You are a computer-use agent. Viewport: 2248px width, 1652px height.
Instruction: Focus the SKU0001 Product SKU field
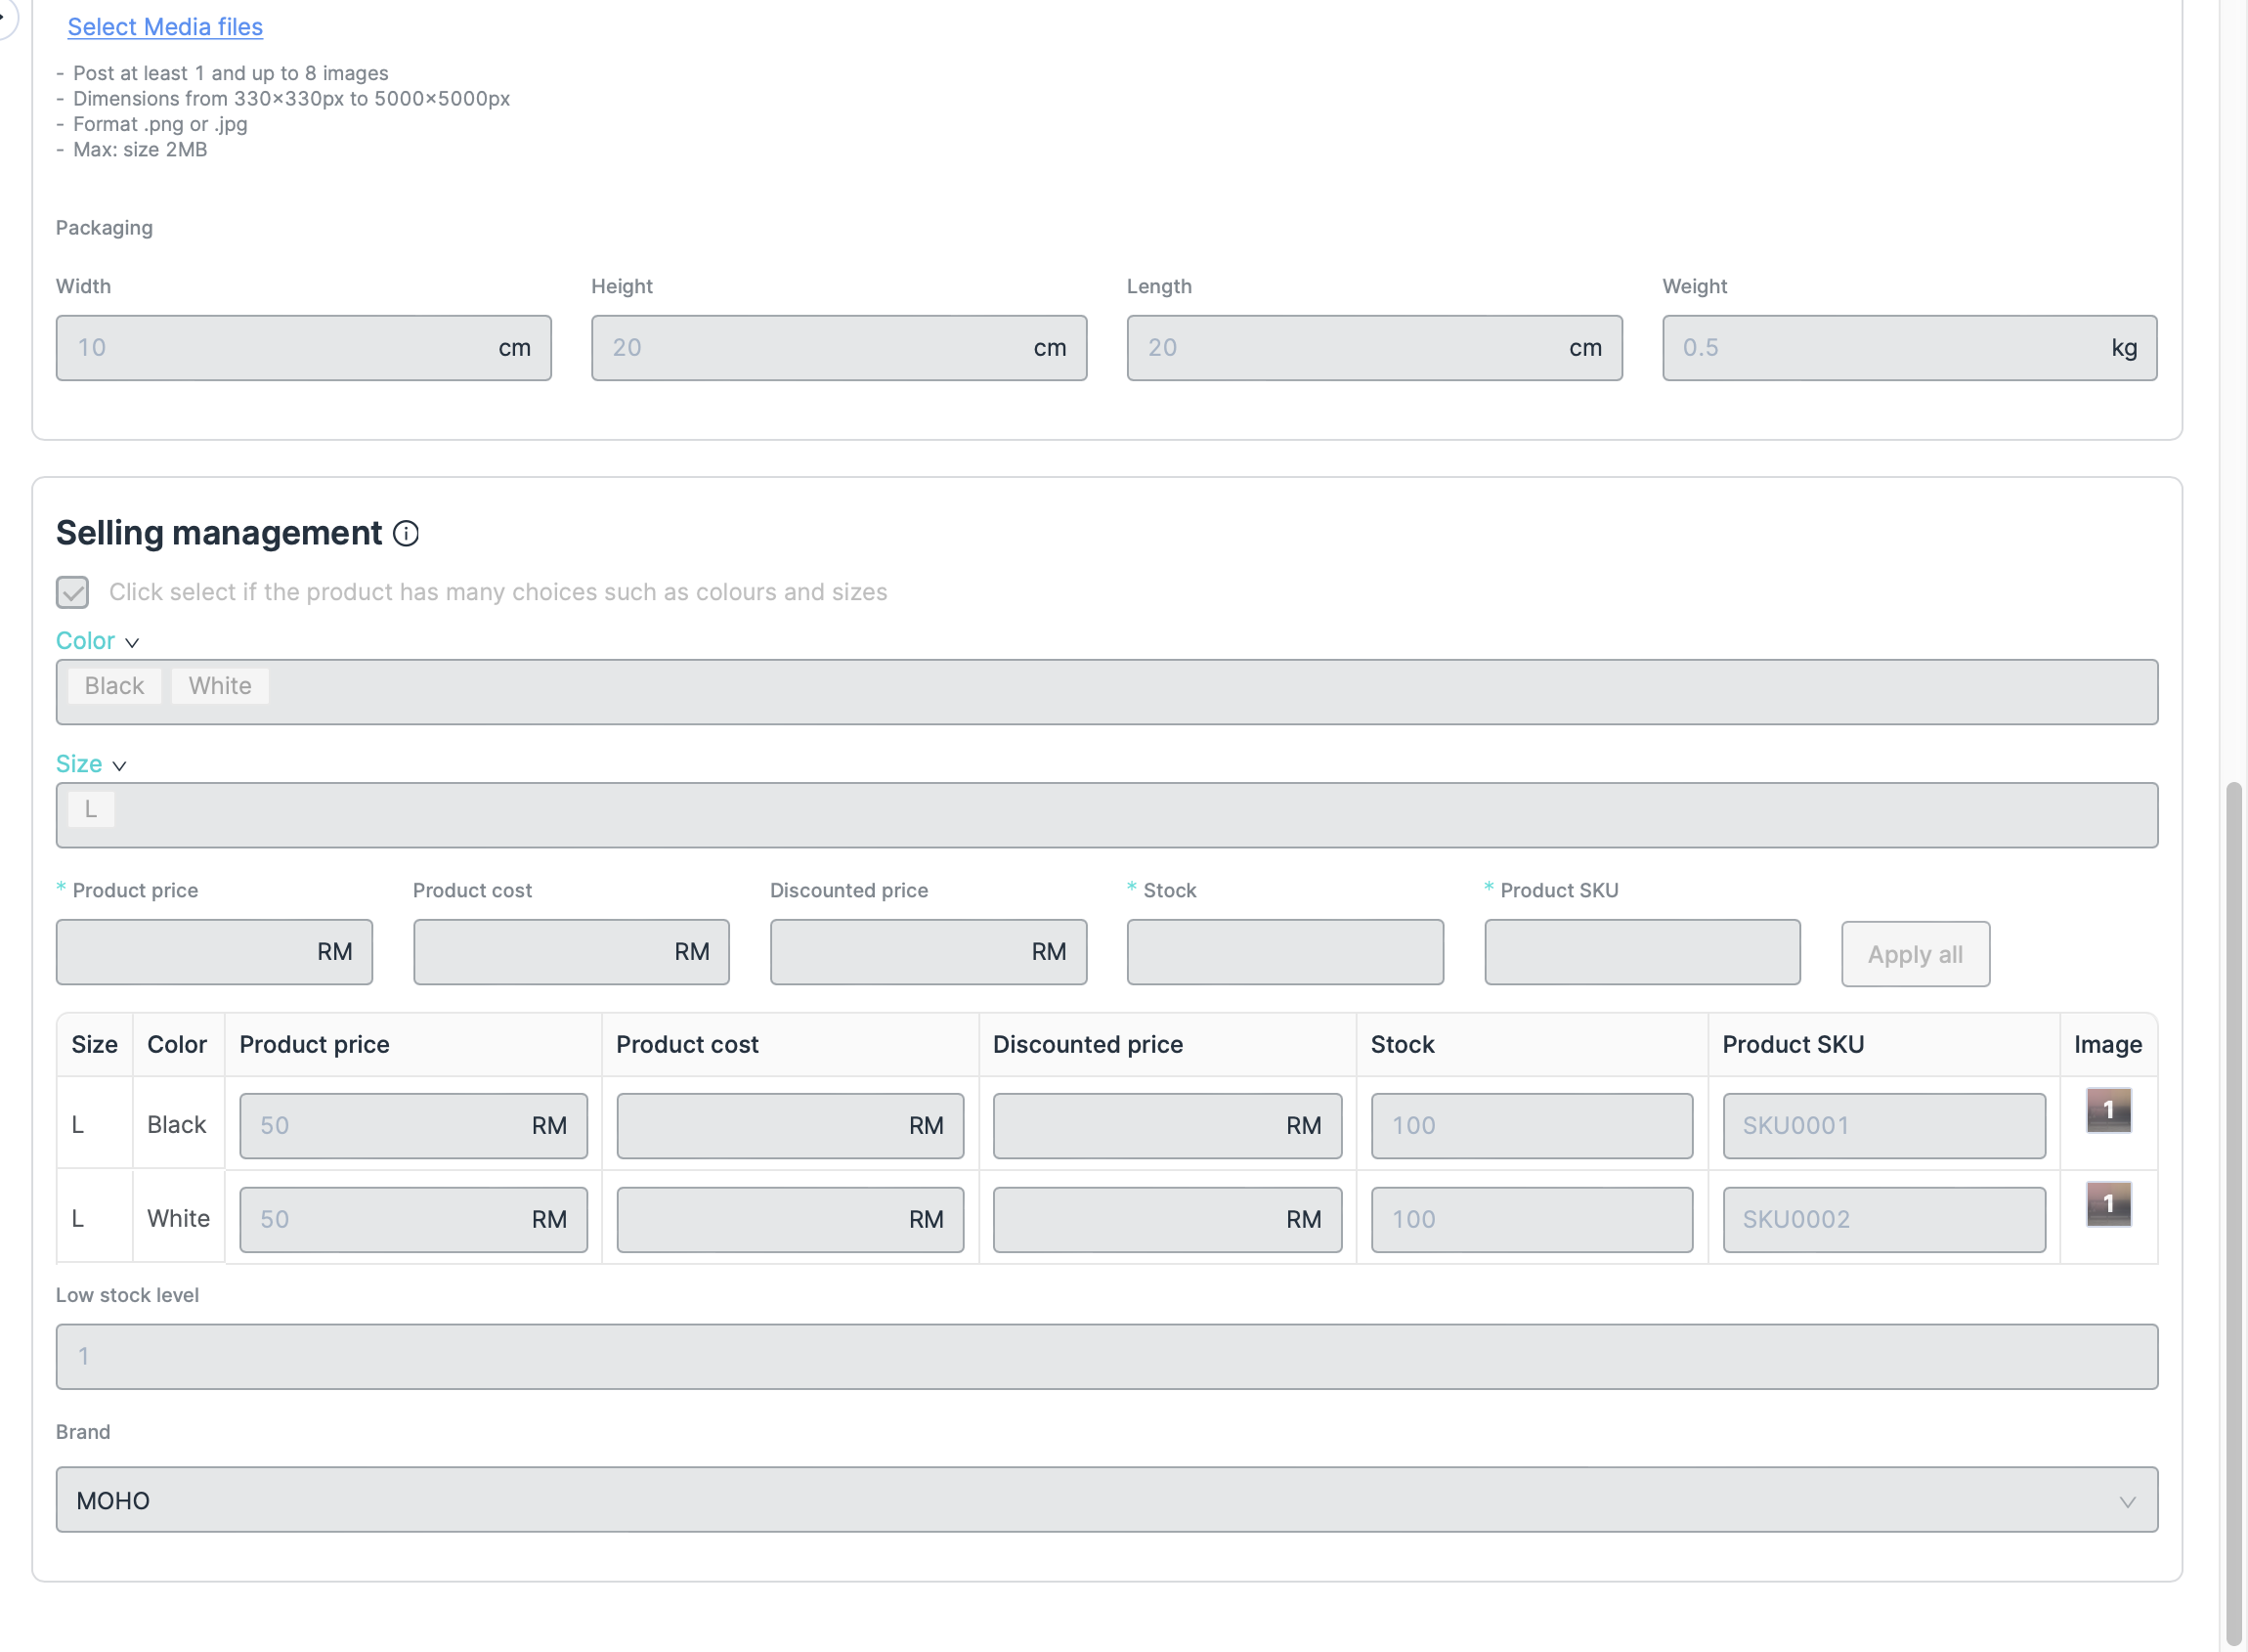coord(1883,1126)
